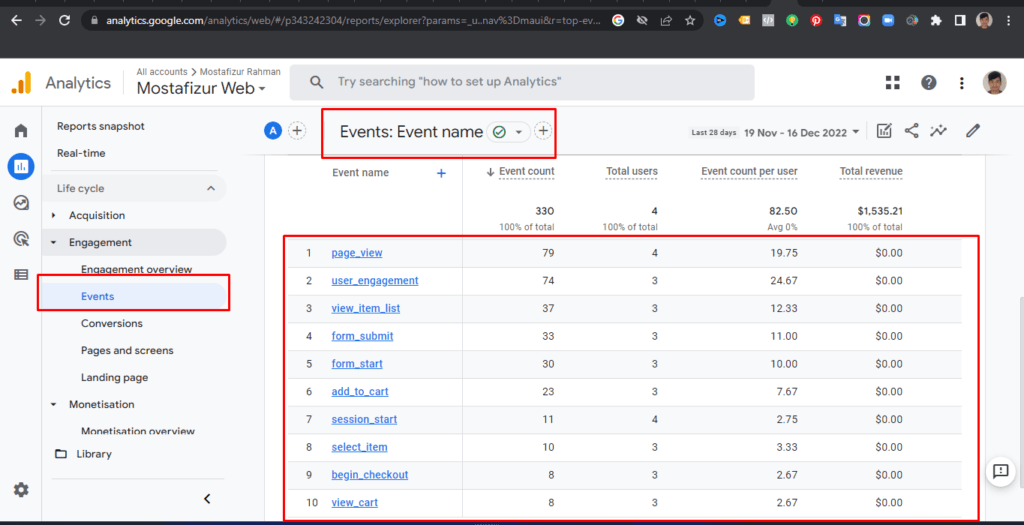The height and width of the screenshot is (525, 1024).
Task: Click in the Analytics search field
Action: [x=522, y=82]
